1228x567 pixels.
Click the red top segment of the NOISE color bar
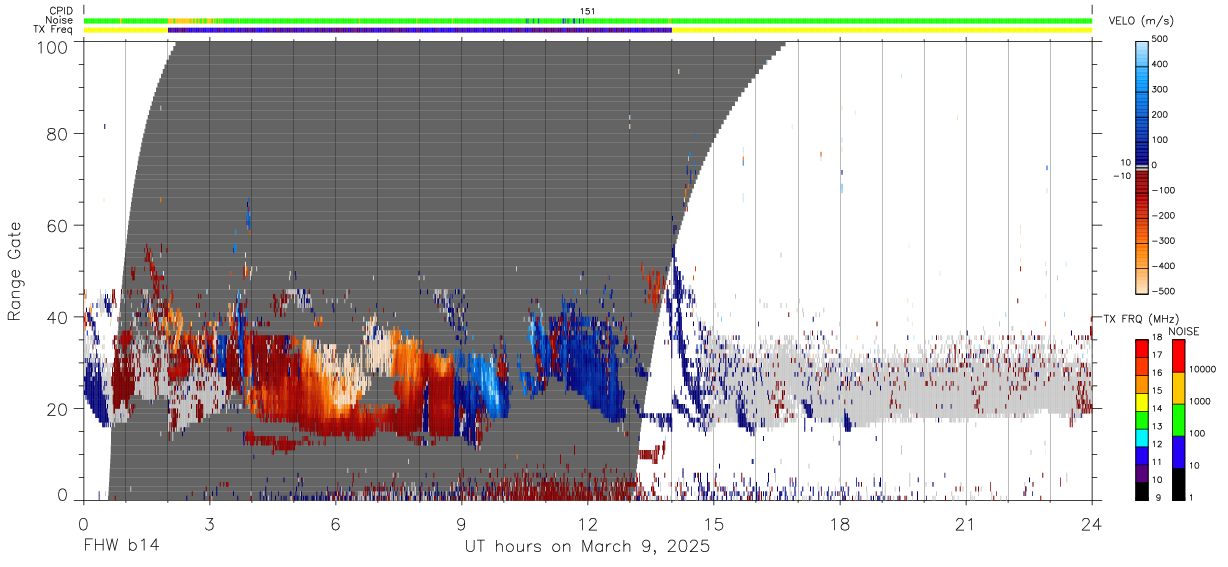tap(1177, 356)
